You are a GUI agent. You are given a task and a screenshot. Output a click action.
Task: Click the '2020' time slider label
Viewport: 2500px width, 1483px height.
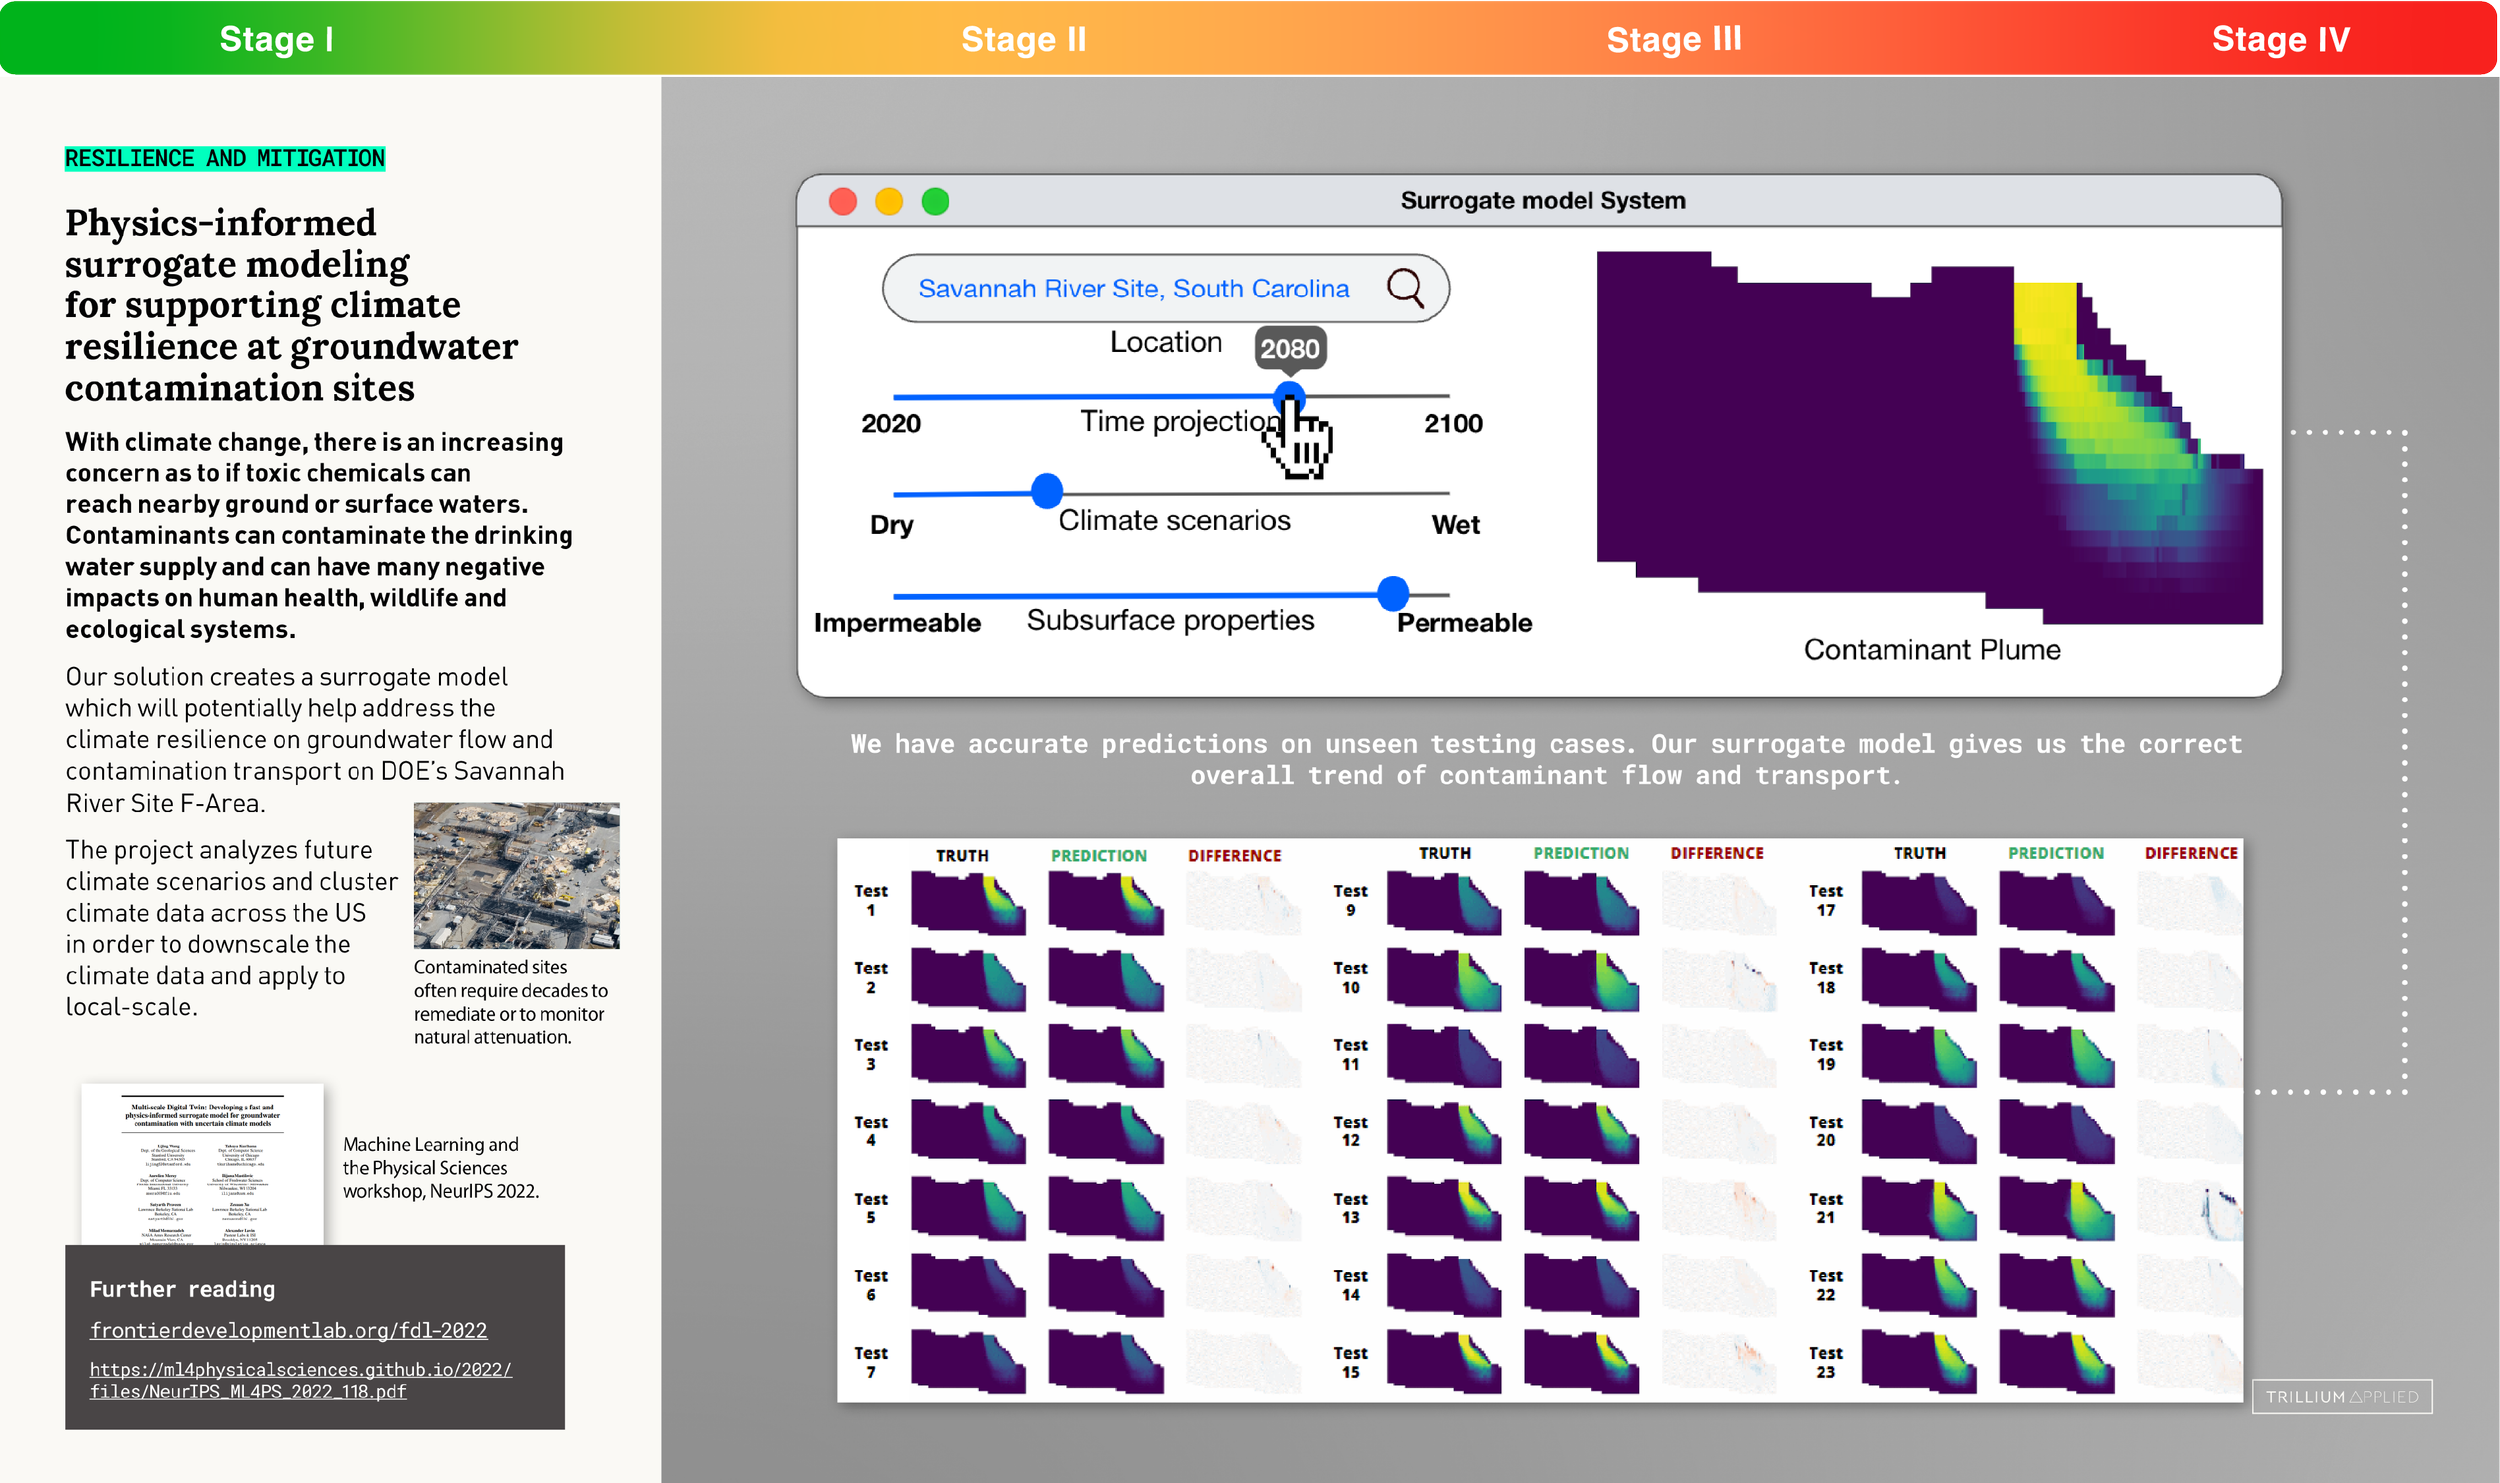point(891,423)
